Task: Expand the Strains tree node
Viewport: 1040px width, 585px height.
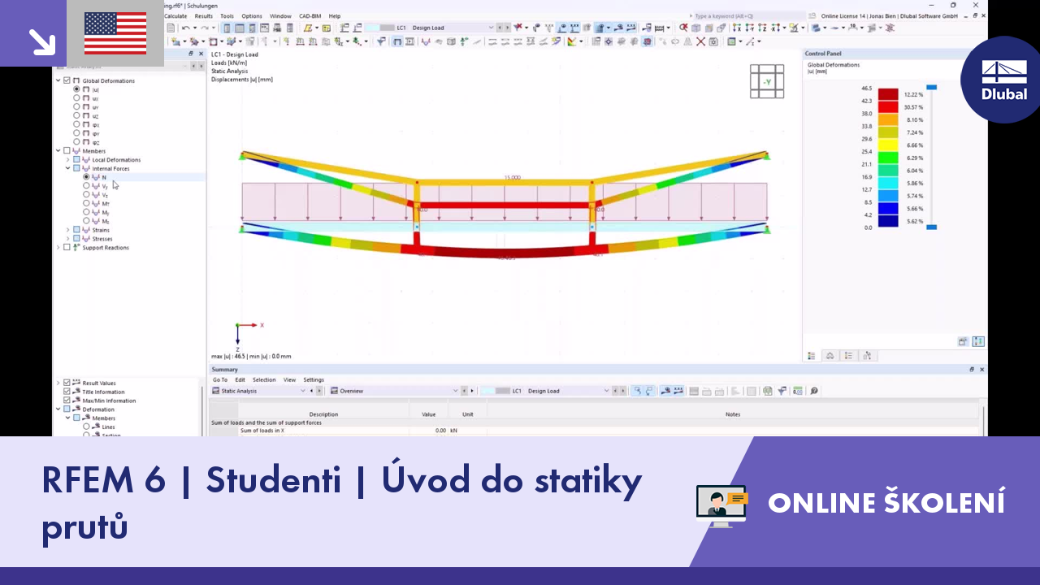Action: (68, 230)
